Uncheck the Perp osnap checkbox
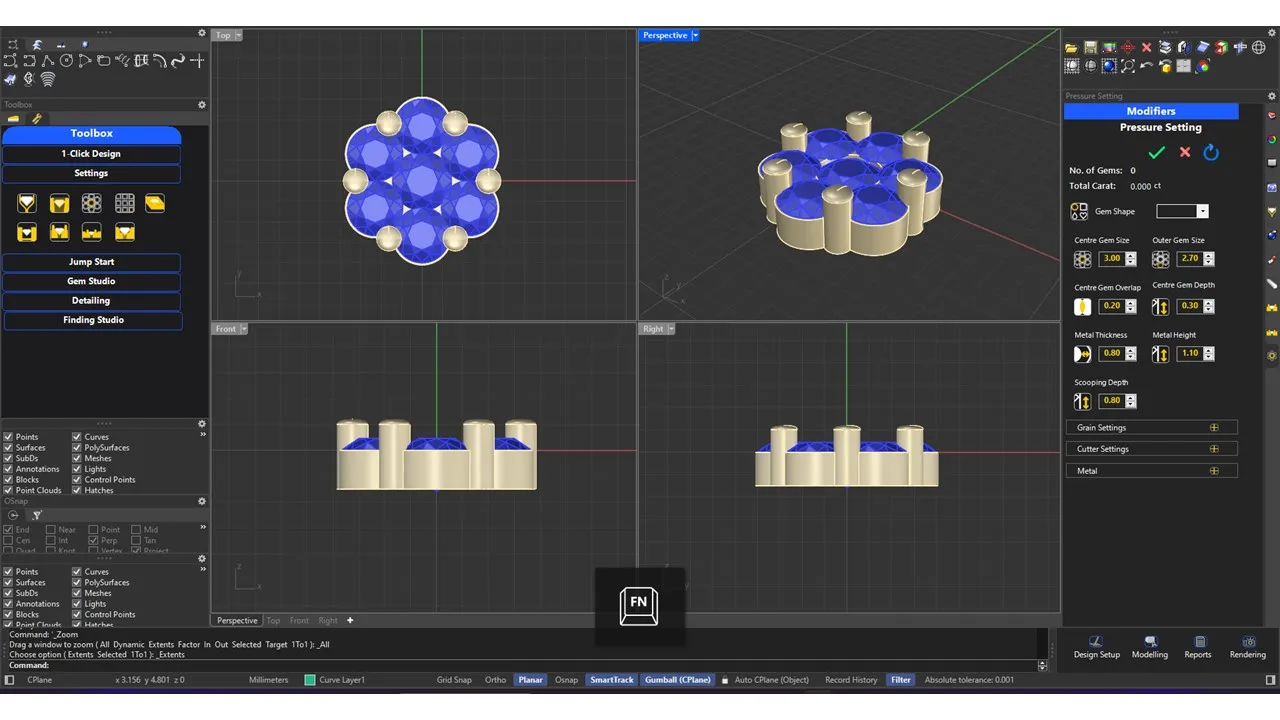The image size is (1280, 720). point(93,541)
